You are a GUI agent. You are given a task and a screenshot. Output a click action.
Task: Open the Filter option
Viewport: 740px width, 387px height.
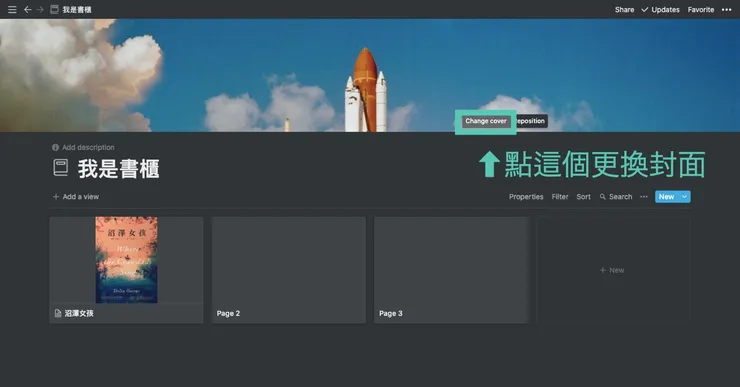[560, 197]
